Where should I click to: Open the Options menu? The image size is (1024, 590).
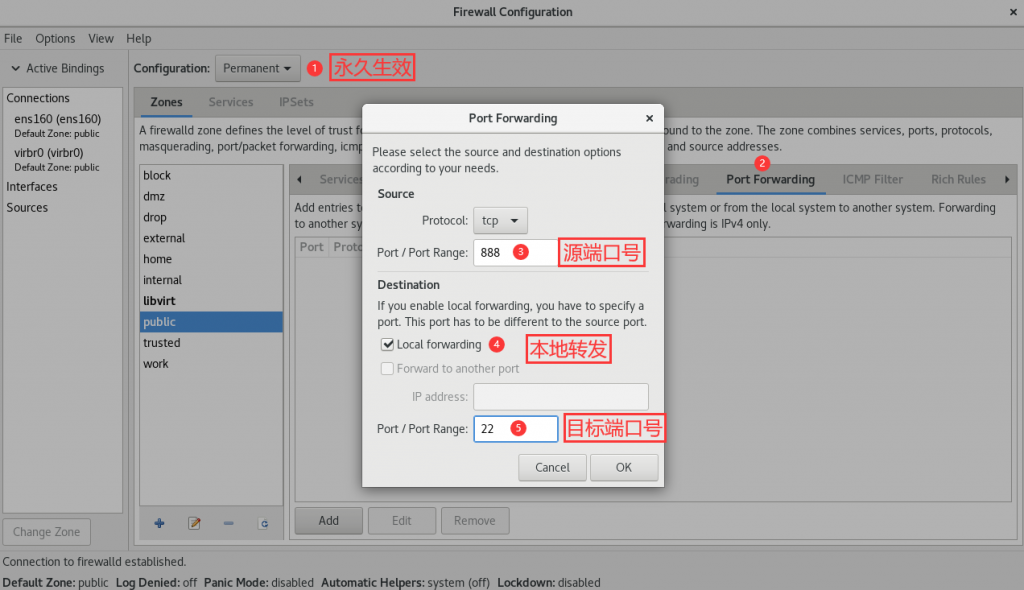click(55, 39)
